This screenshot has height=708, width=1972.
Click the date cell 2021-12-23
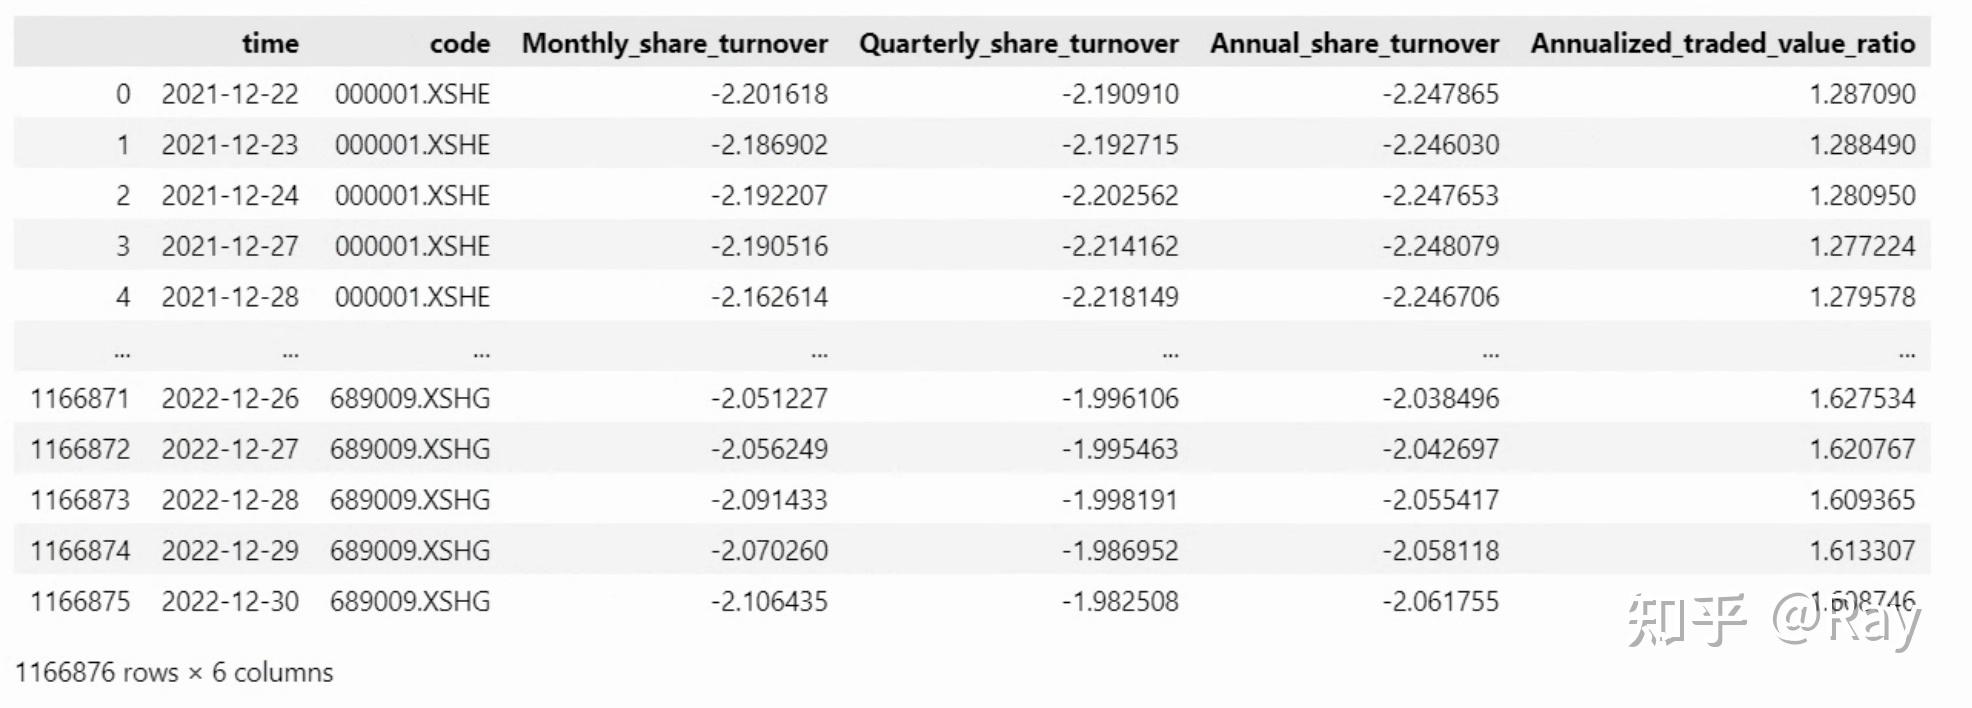pos(230,145)
